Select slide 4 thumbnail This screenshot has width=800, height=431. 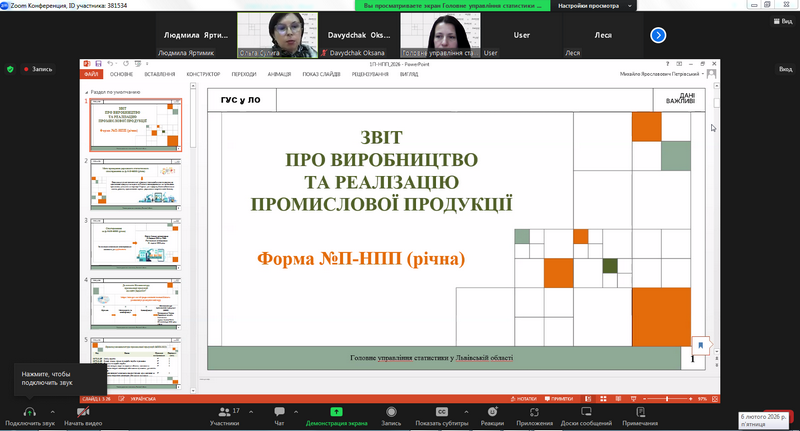pos(136,304)
